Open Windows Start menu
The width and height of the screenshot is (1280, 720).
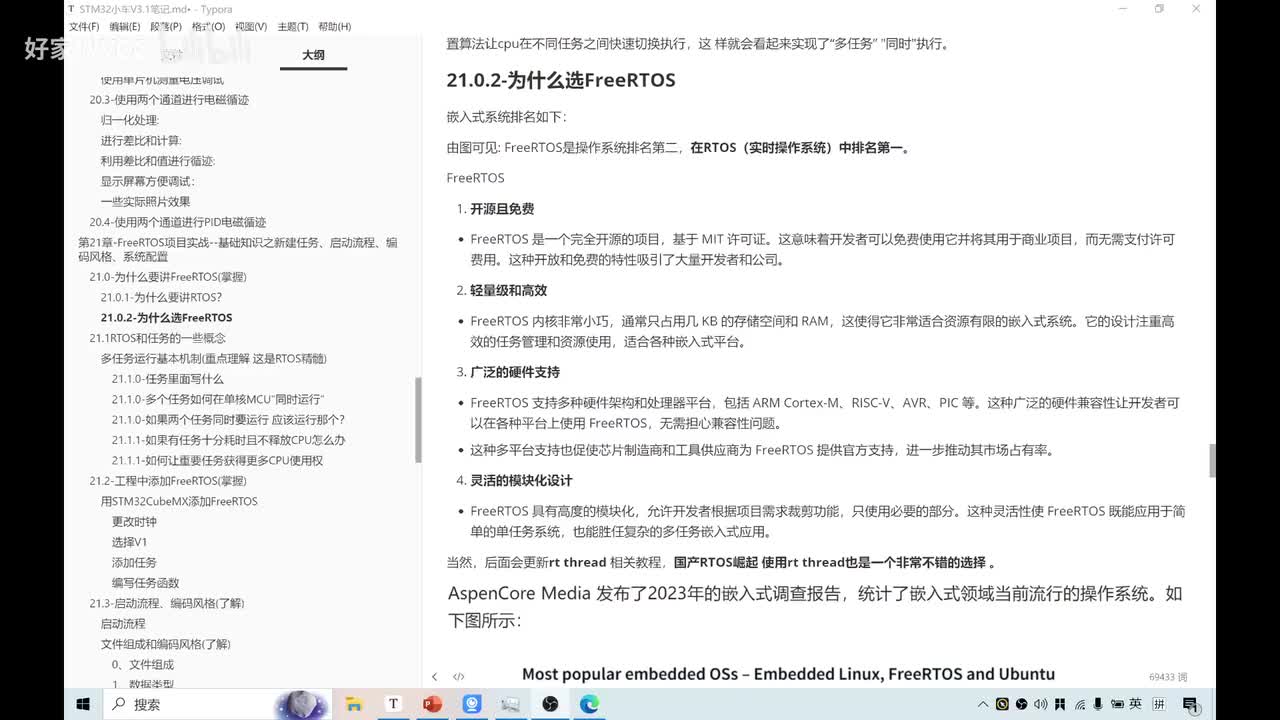click(x=83, y=704)
